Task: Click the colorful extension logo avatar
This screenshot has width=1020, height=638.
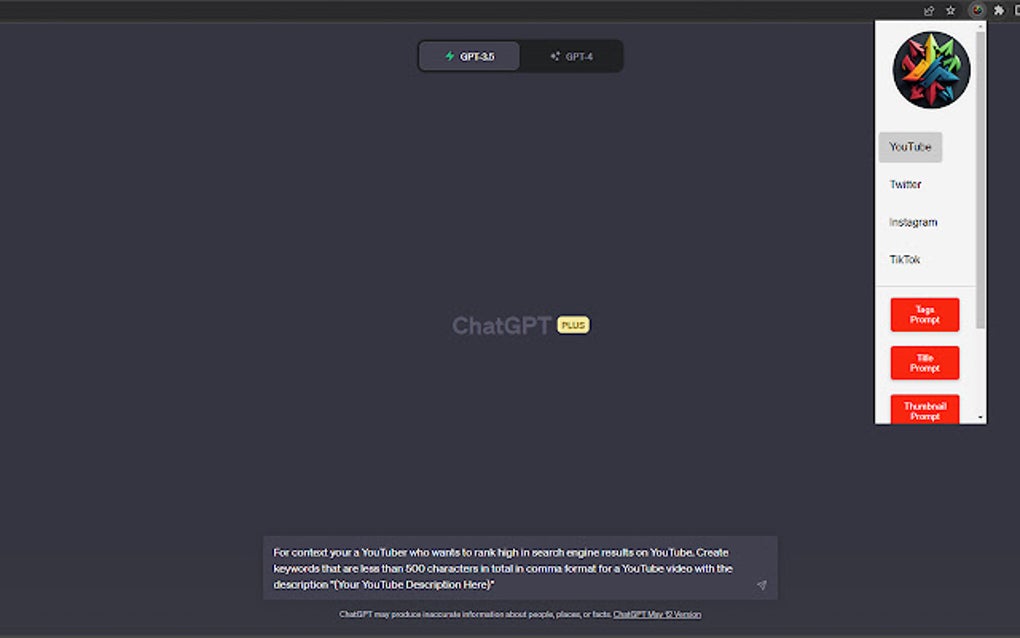Action: 929,68
